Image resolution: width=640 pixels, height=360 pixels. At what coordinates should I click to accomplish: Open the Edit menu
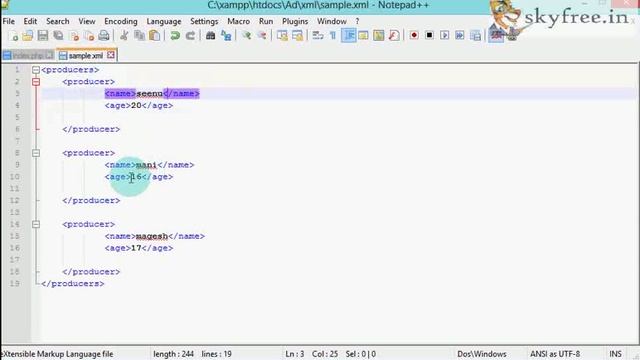30,21
